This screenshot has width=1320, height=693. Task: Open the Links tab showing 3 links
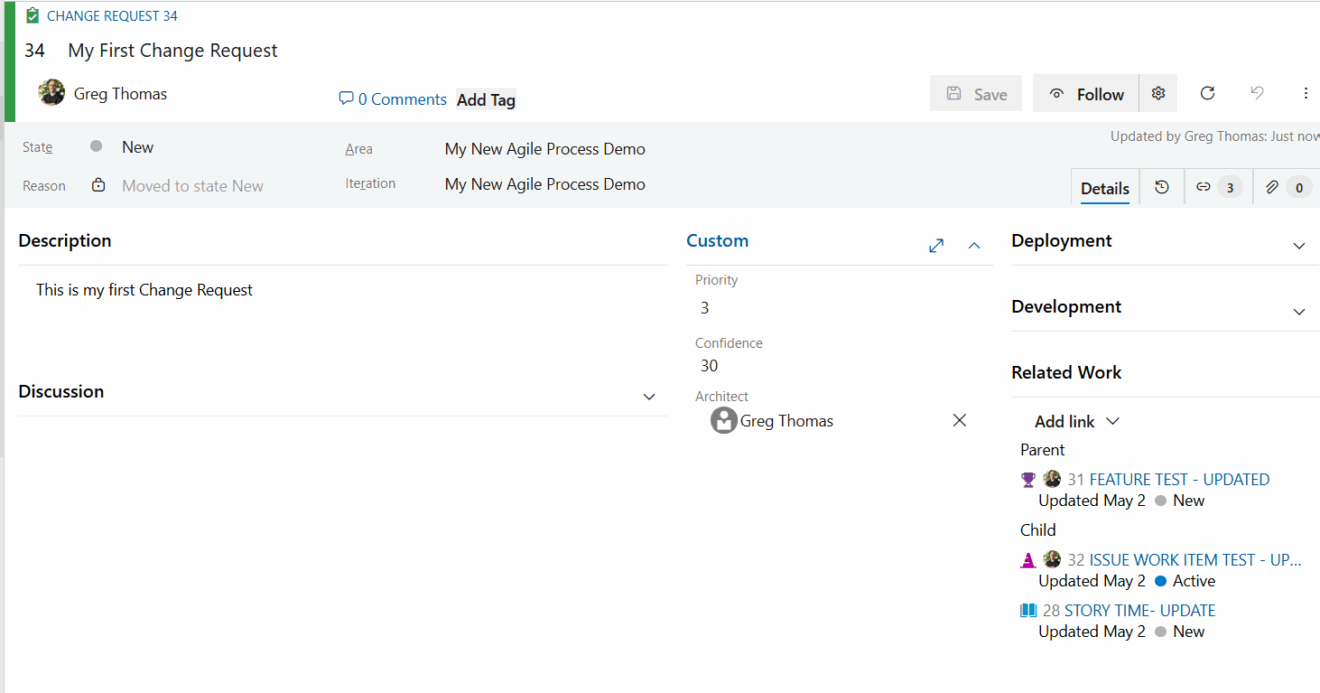click(x=1217, y=187)
